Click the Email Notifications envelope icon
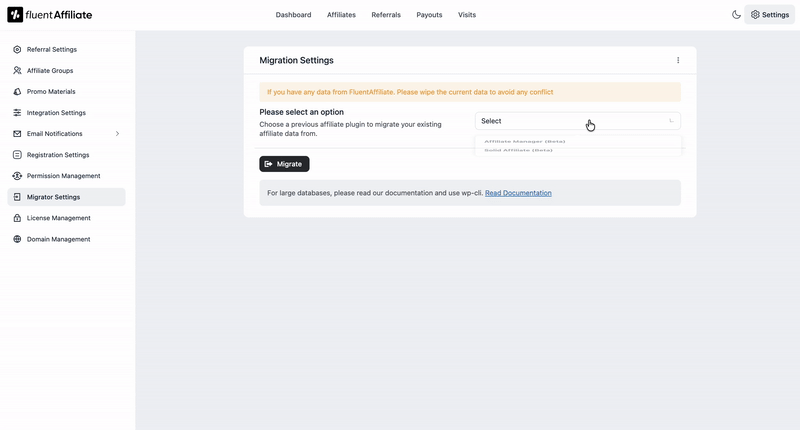 tap(17, 133)
